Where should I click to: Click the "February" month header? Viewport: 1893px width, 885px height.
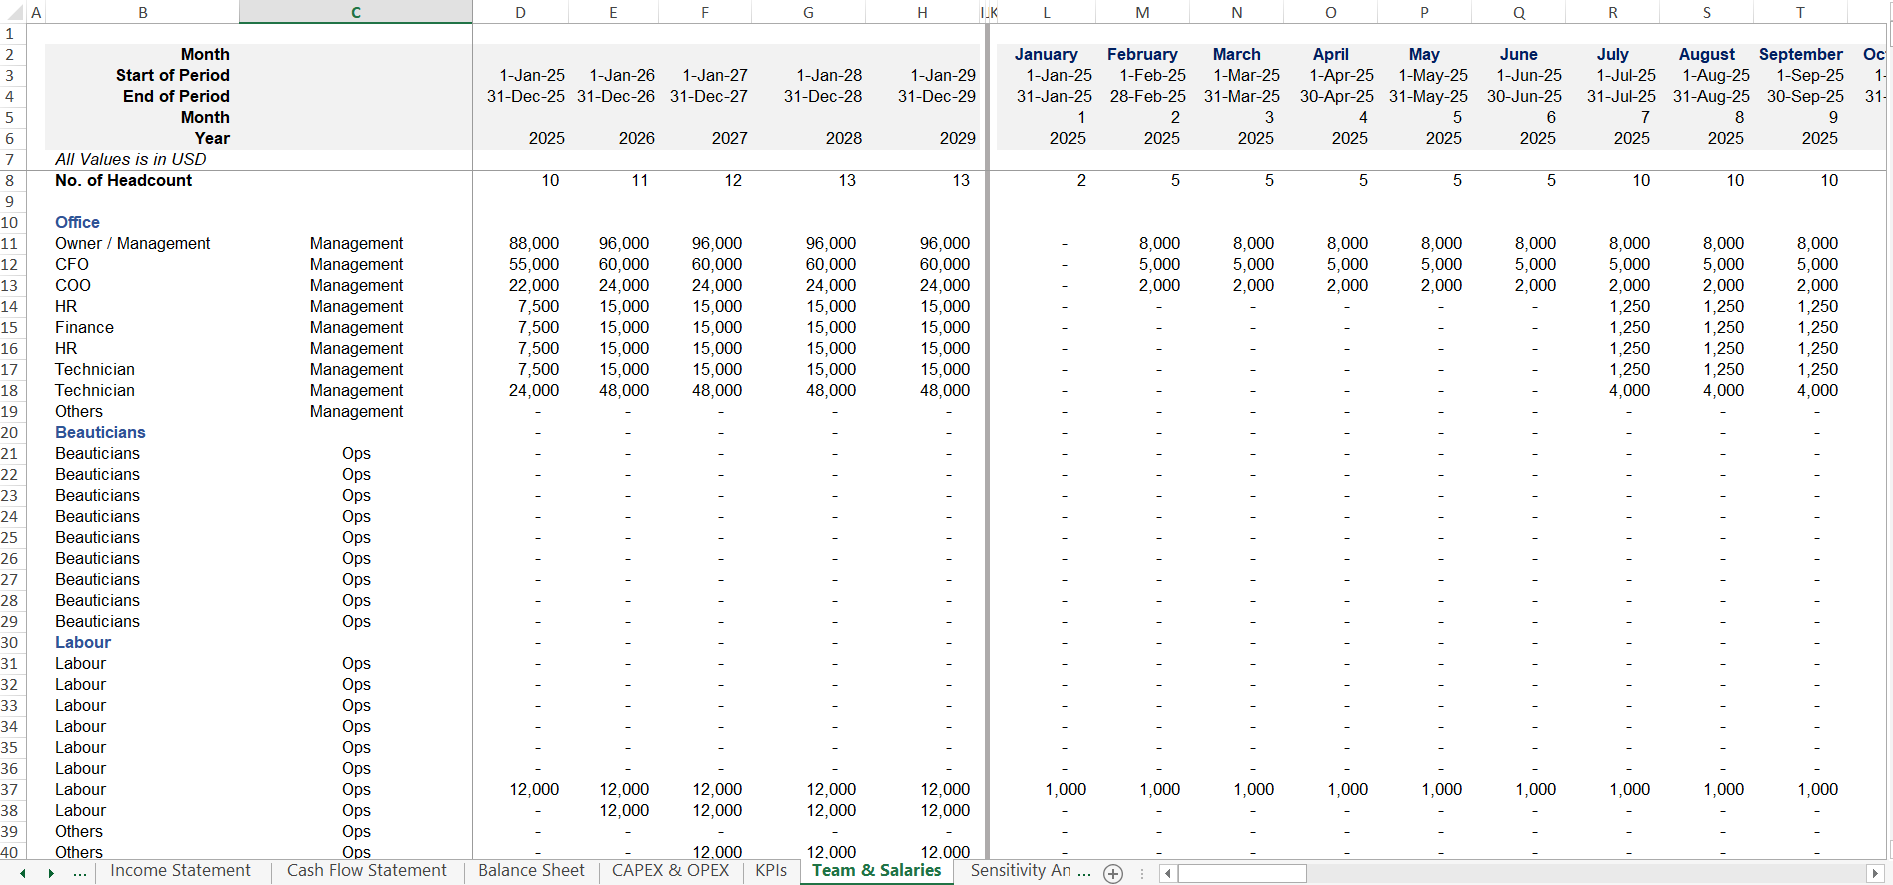pyautogui.click(x=1142, y=55)
